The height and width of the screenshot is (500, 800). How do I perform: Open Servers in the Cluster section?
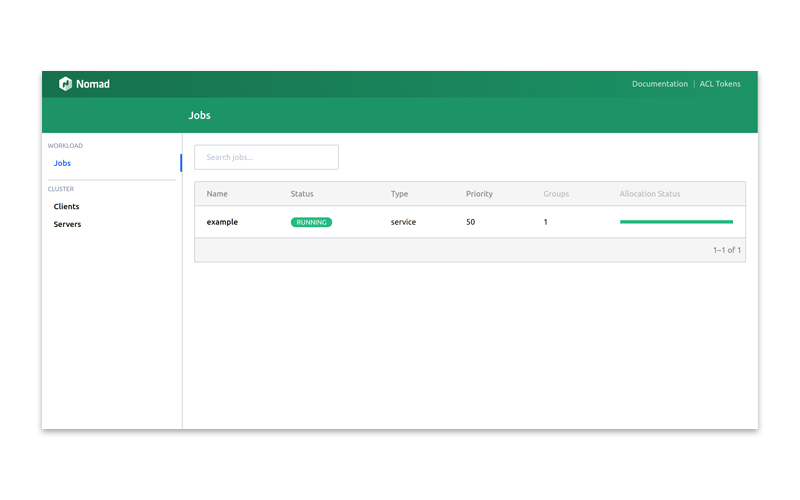pyautogui.click(x=67, y=224)
